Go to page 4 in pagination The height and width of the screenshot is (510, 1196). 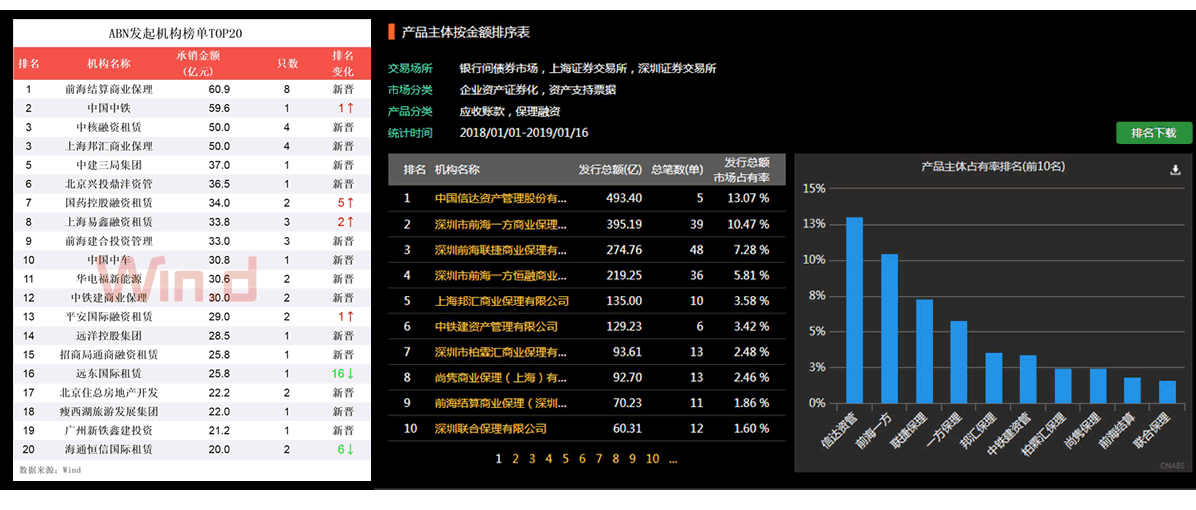548,459
